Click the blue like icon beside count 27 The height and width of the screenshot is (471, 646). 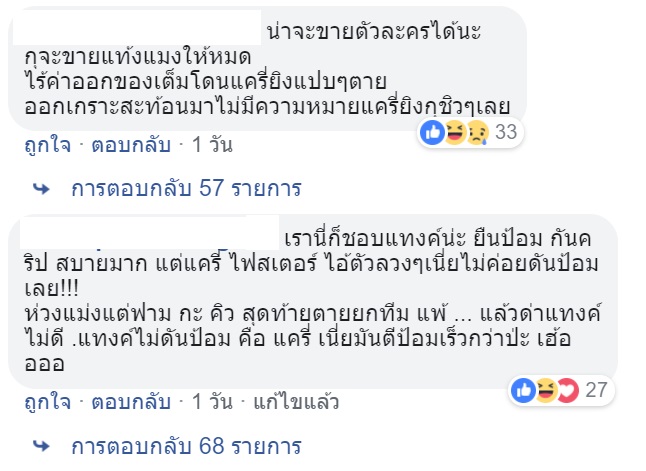coord(523,390)
